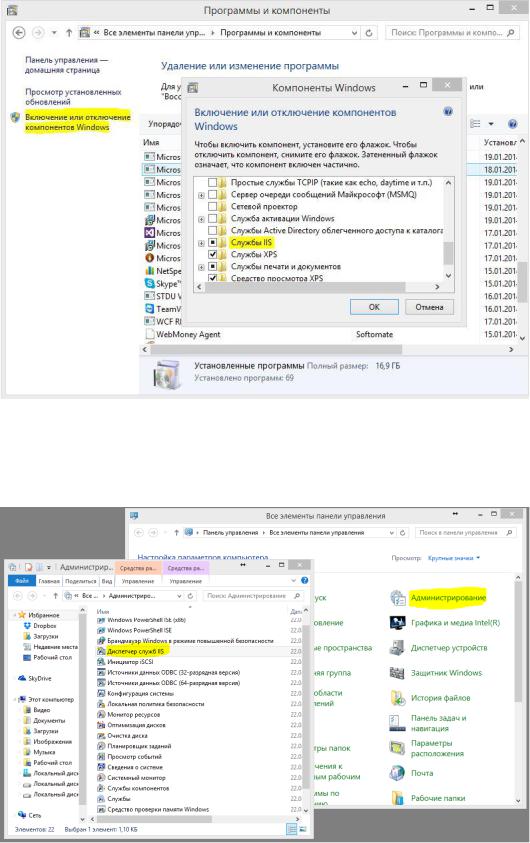Toggle Сервер очереди сообщений (MSMQ) checkbox
530x843 pixels.
(213, 194)
